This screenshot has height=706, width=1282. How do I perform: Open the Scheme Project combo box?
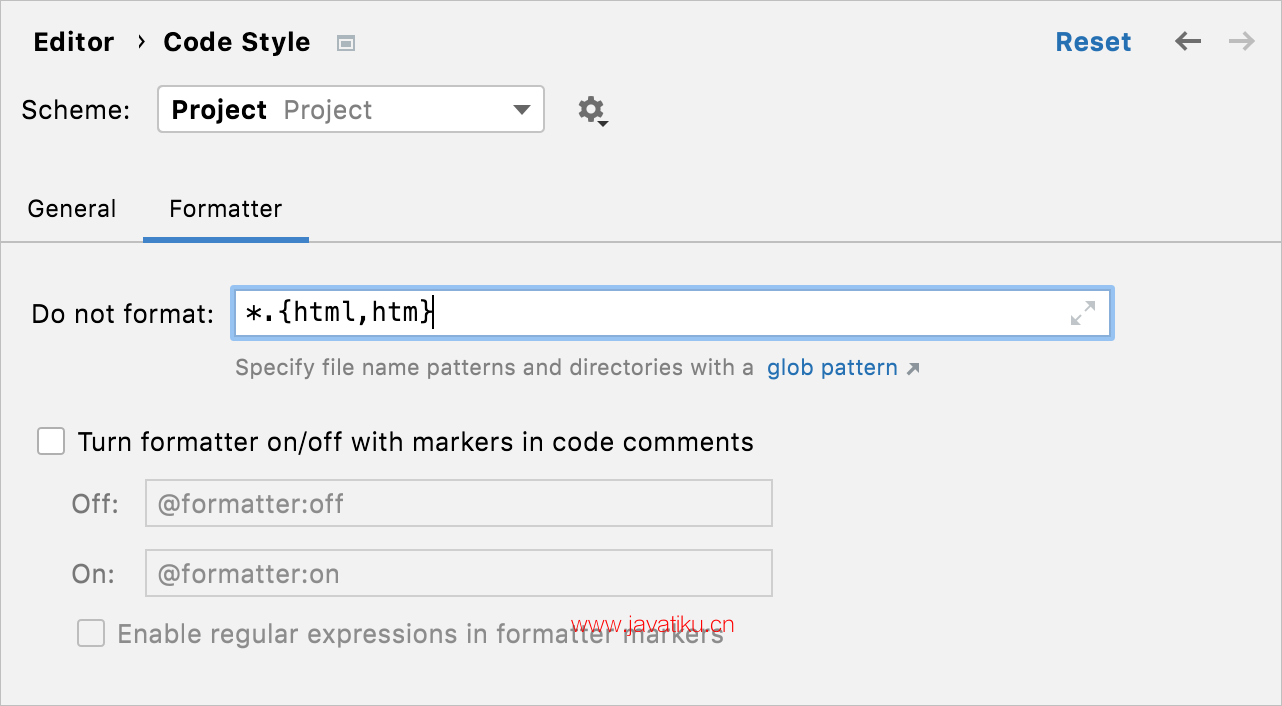pyautogui.click(x=351, y=110)
